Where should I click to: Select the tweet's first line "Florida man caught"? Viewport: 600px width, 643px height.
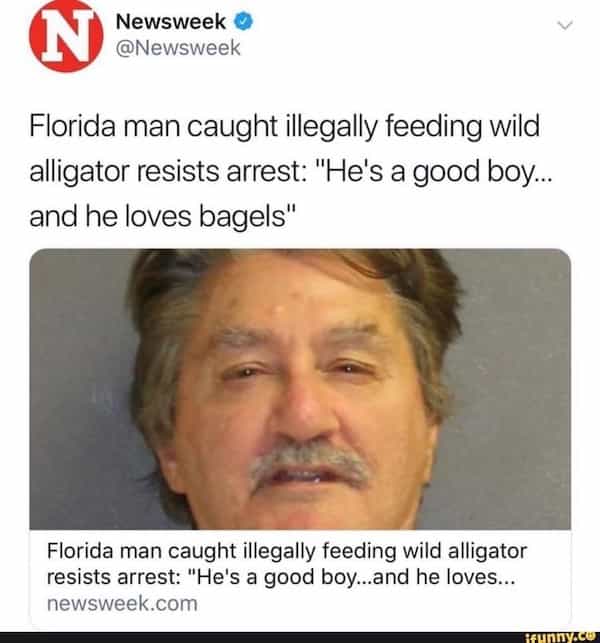click(x=284, y=126)
